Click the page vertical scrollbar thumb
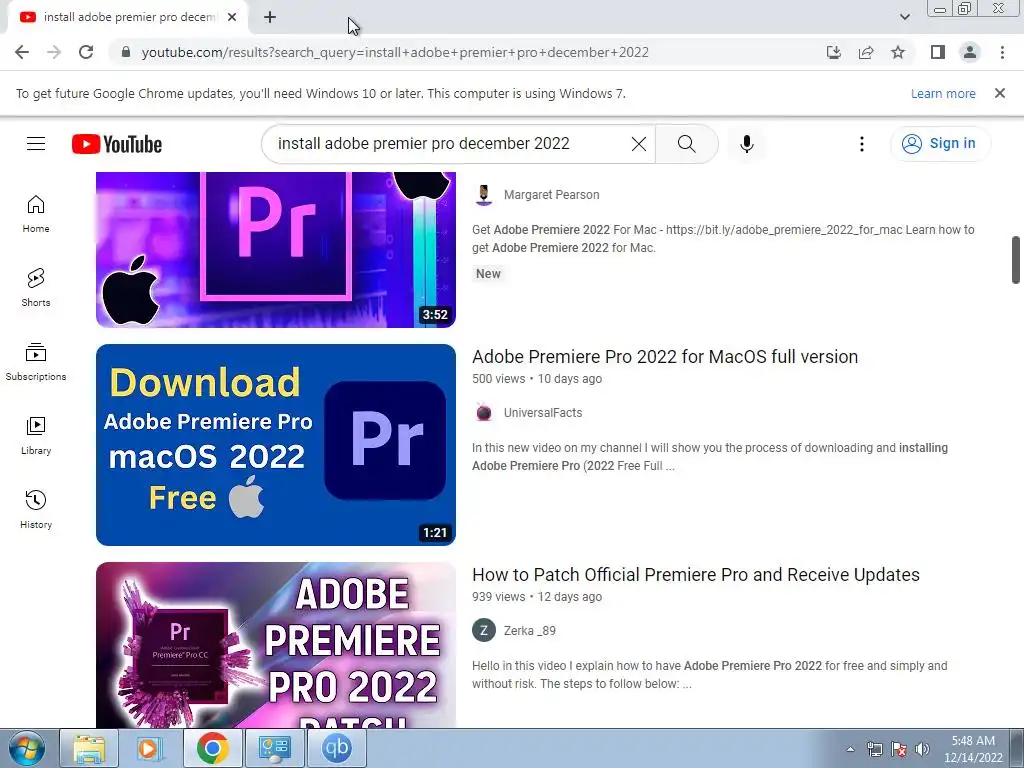Screen dimensions: 1024x768 [x=1016, y=260]
